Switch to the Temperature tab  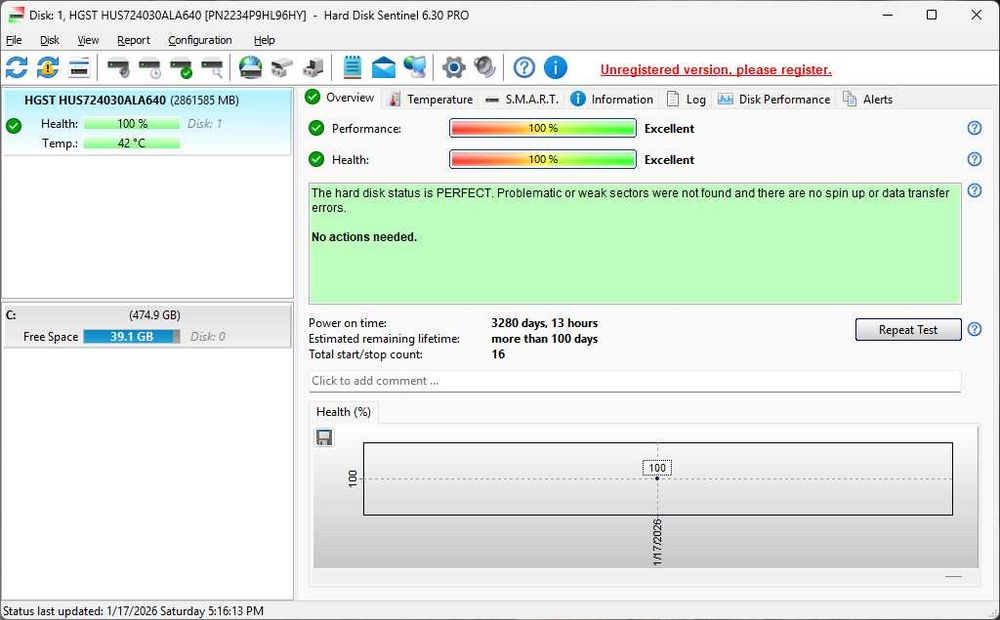pyautogui.click(x=431, y=100)
